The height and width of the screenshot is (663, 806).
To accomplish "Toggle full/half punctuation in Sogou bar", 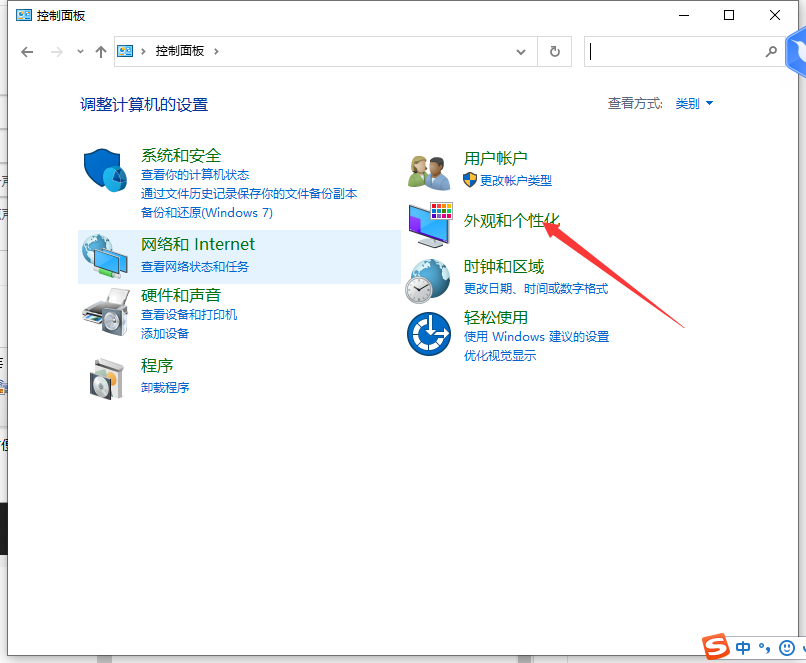I will point(764,649).
